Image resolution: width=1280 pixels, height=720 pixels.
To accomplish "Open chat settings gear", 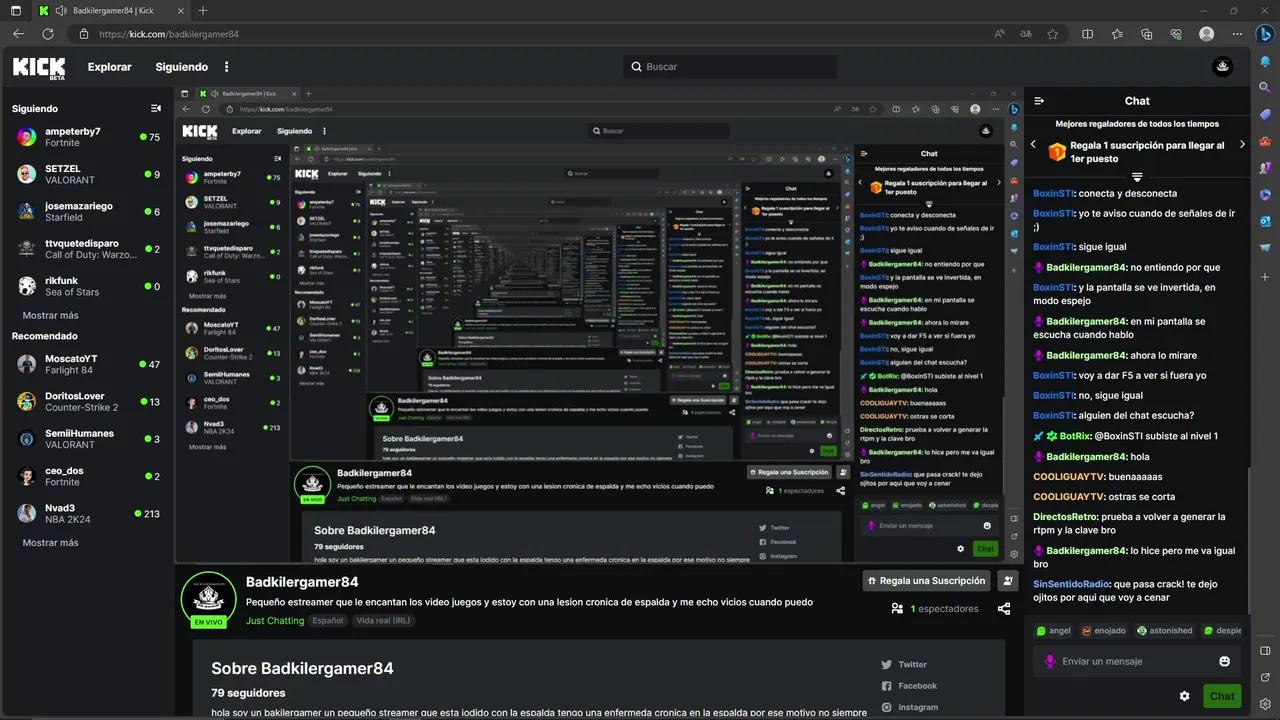I will coord(1185,696).
